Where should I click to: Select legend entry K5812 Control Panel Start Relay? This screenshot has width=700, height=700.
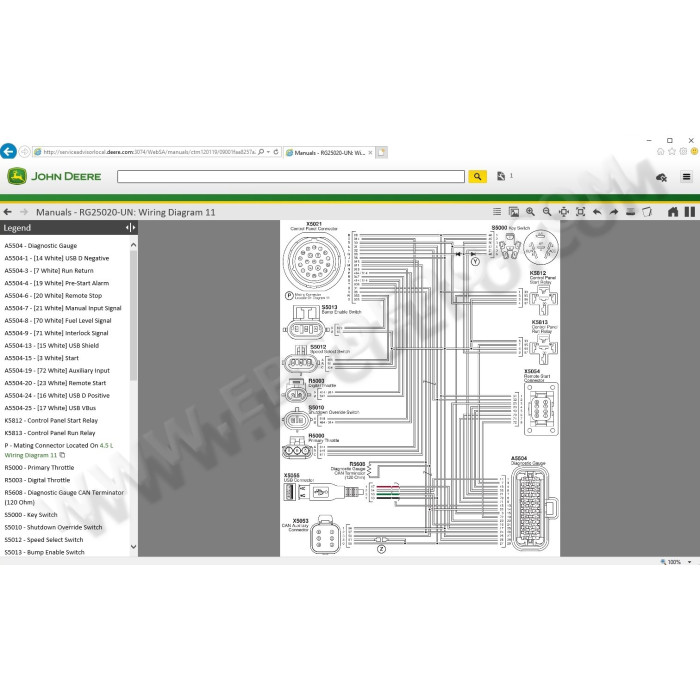(x=51, y=421)
